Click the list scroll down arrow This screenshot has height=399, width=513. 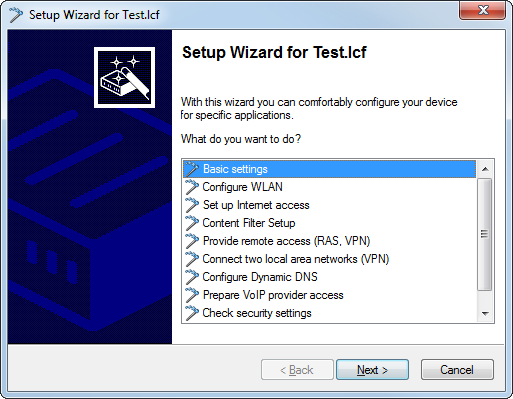tap(485, 314)
